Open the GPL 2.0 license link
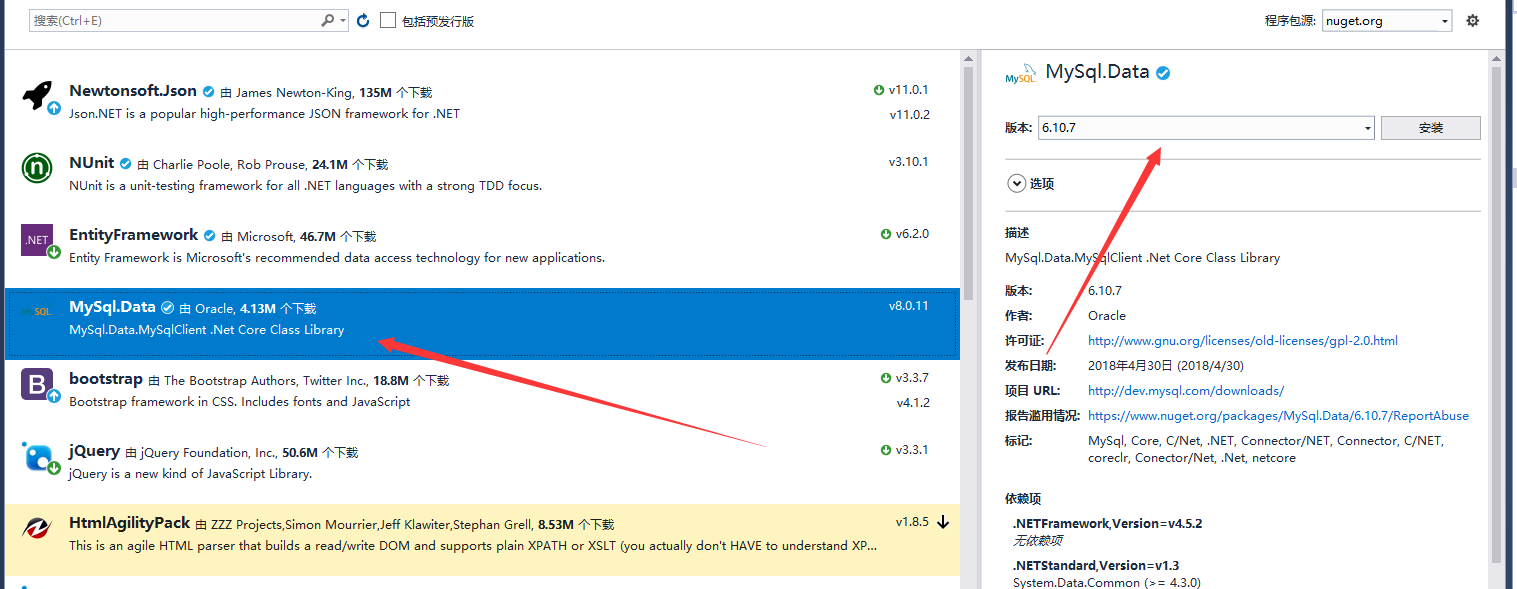The width and height of the screenshot is (1517, 589). (1243, 341)
